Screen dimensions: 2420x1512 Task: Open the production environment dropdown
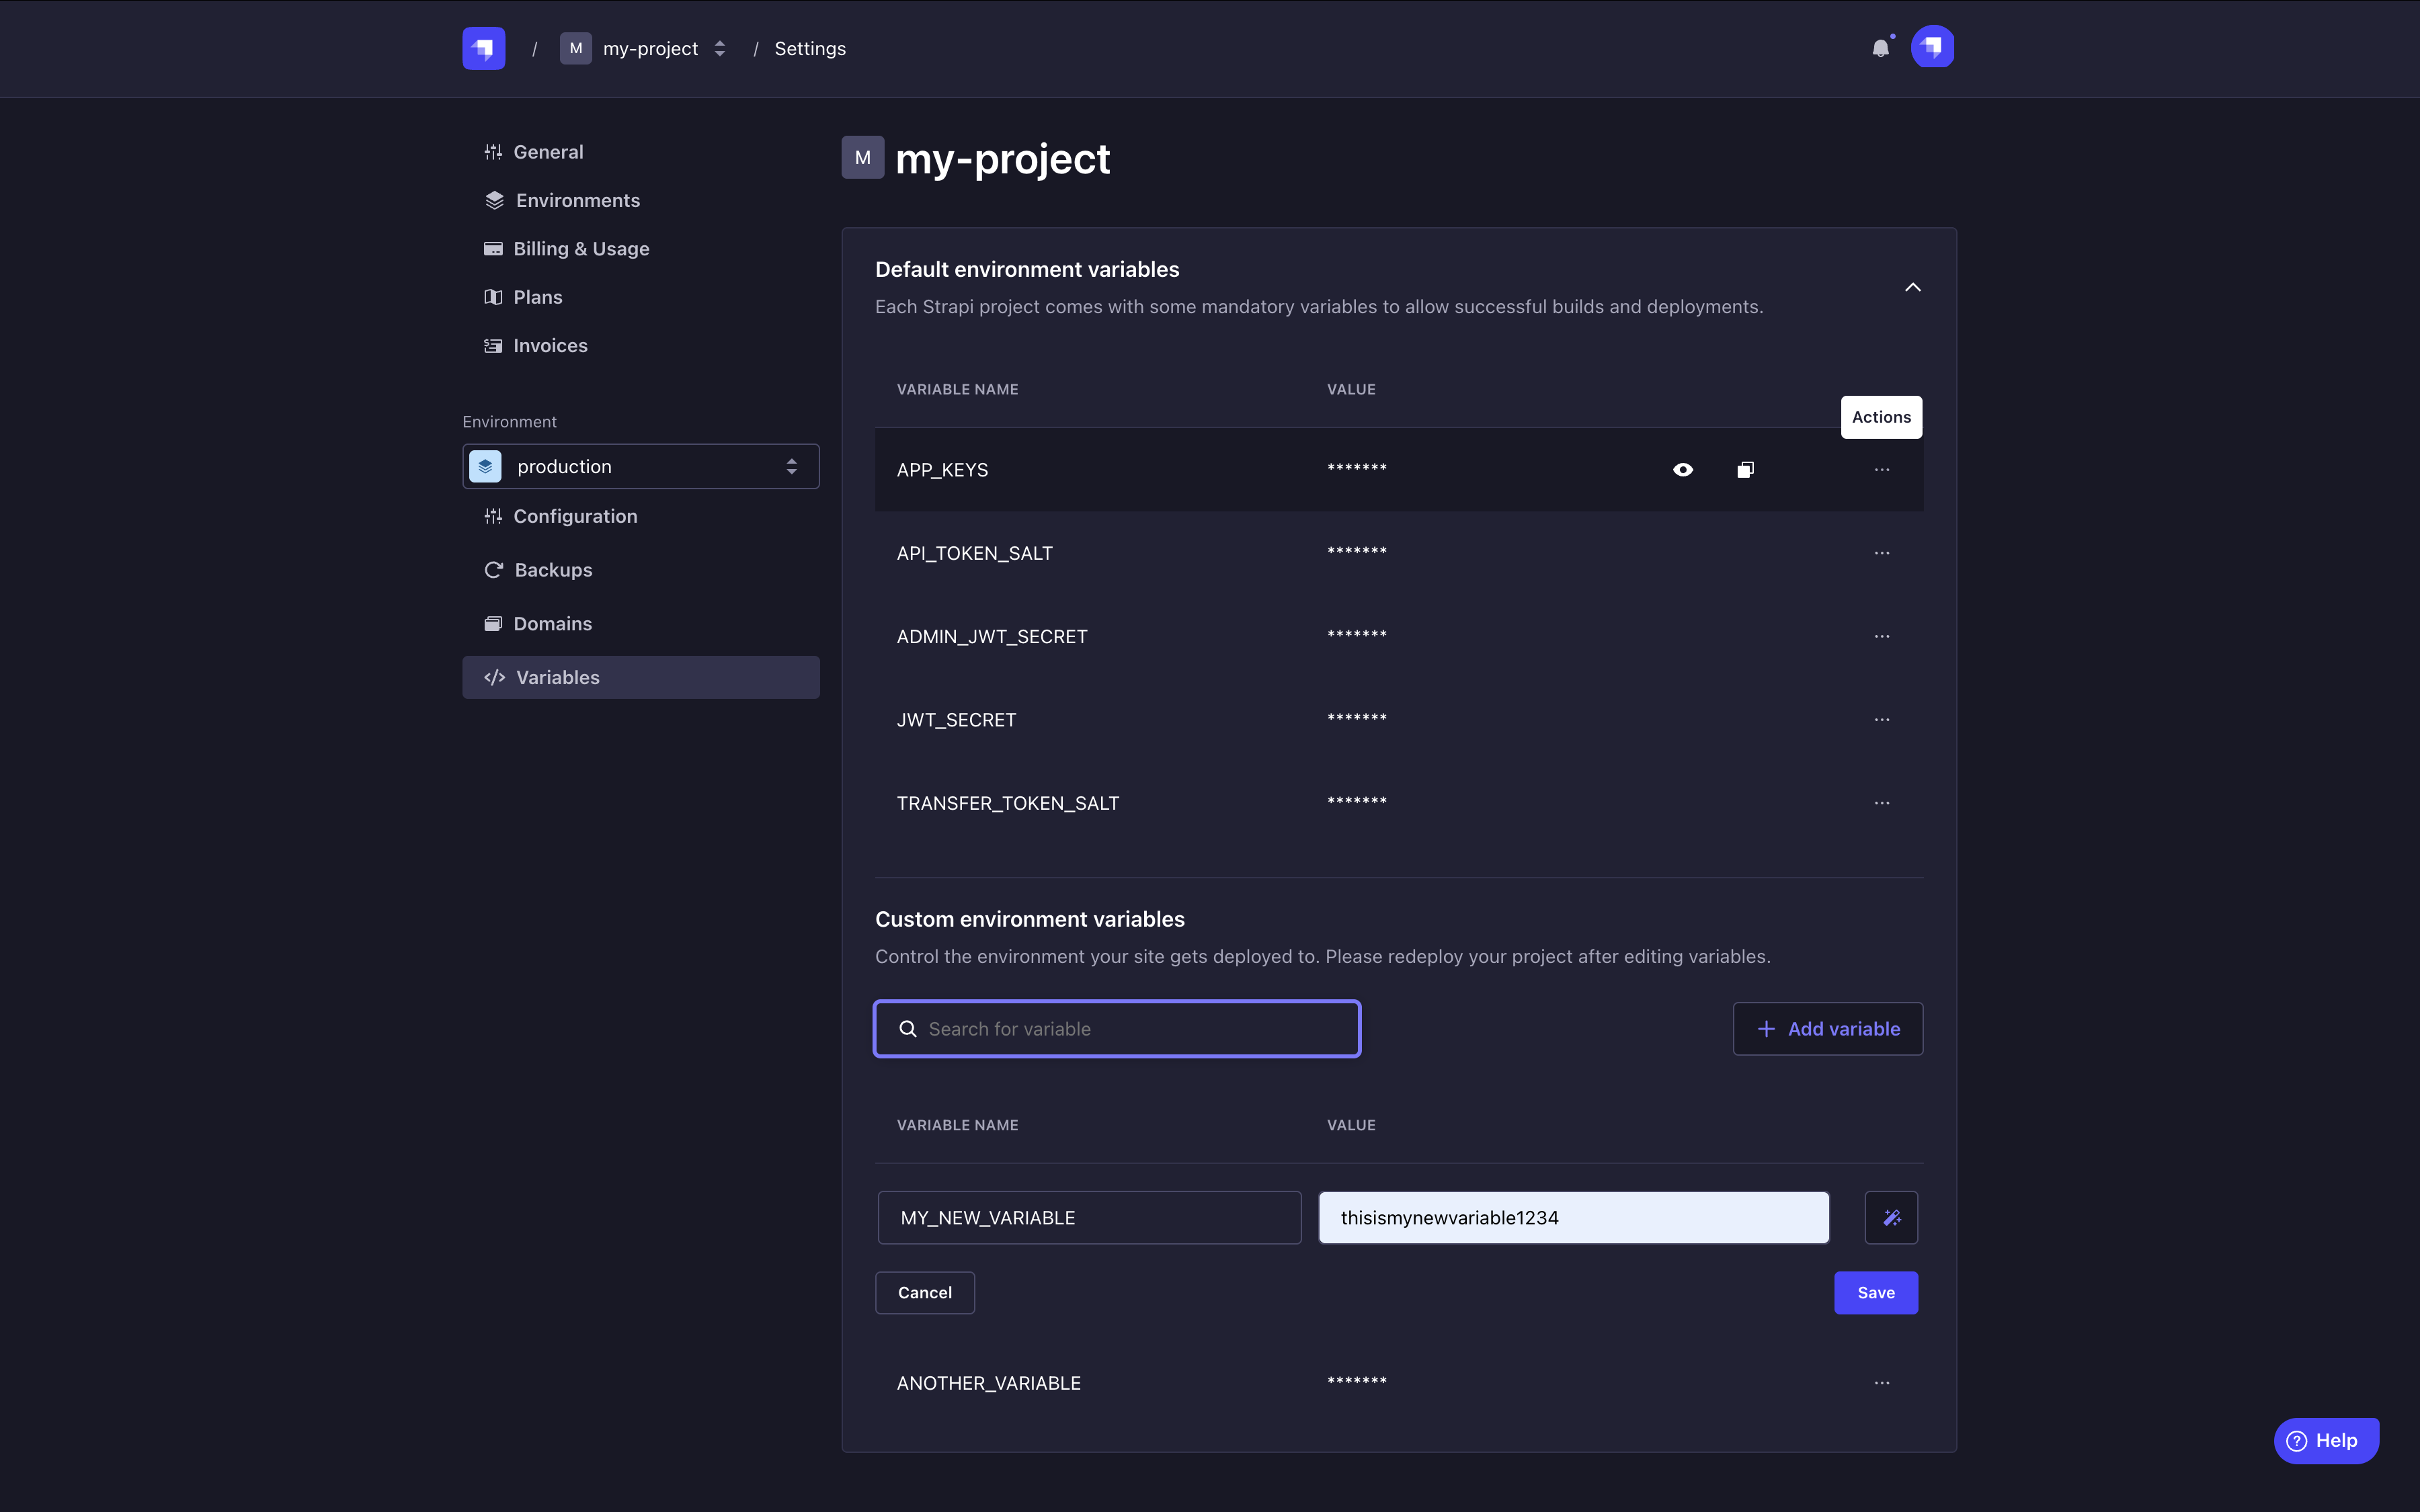pos(641,466)
